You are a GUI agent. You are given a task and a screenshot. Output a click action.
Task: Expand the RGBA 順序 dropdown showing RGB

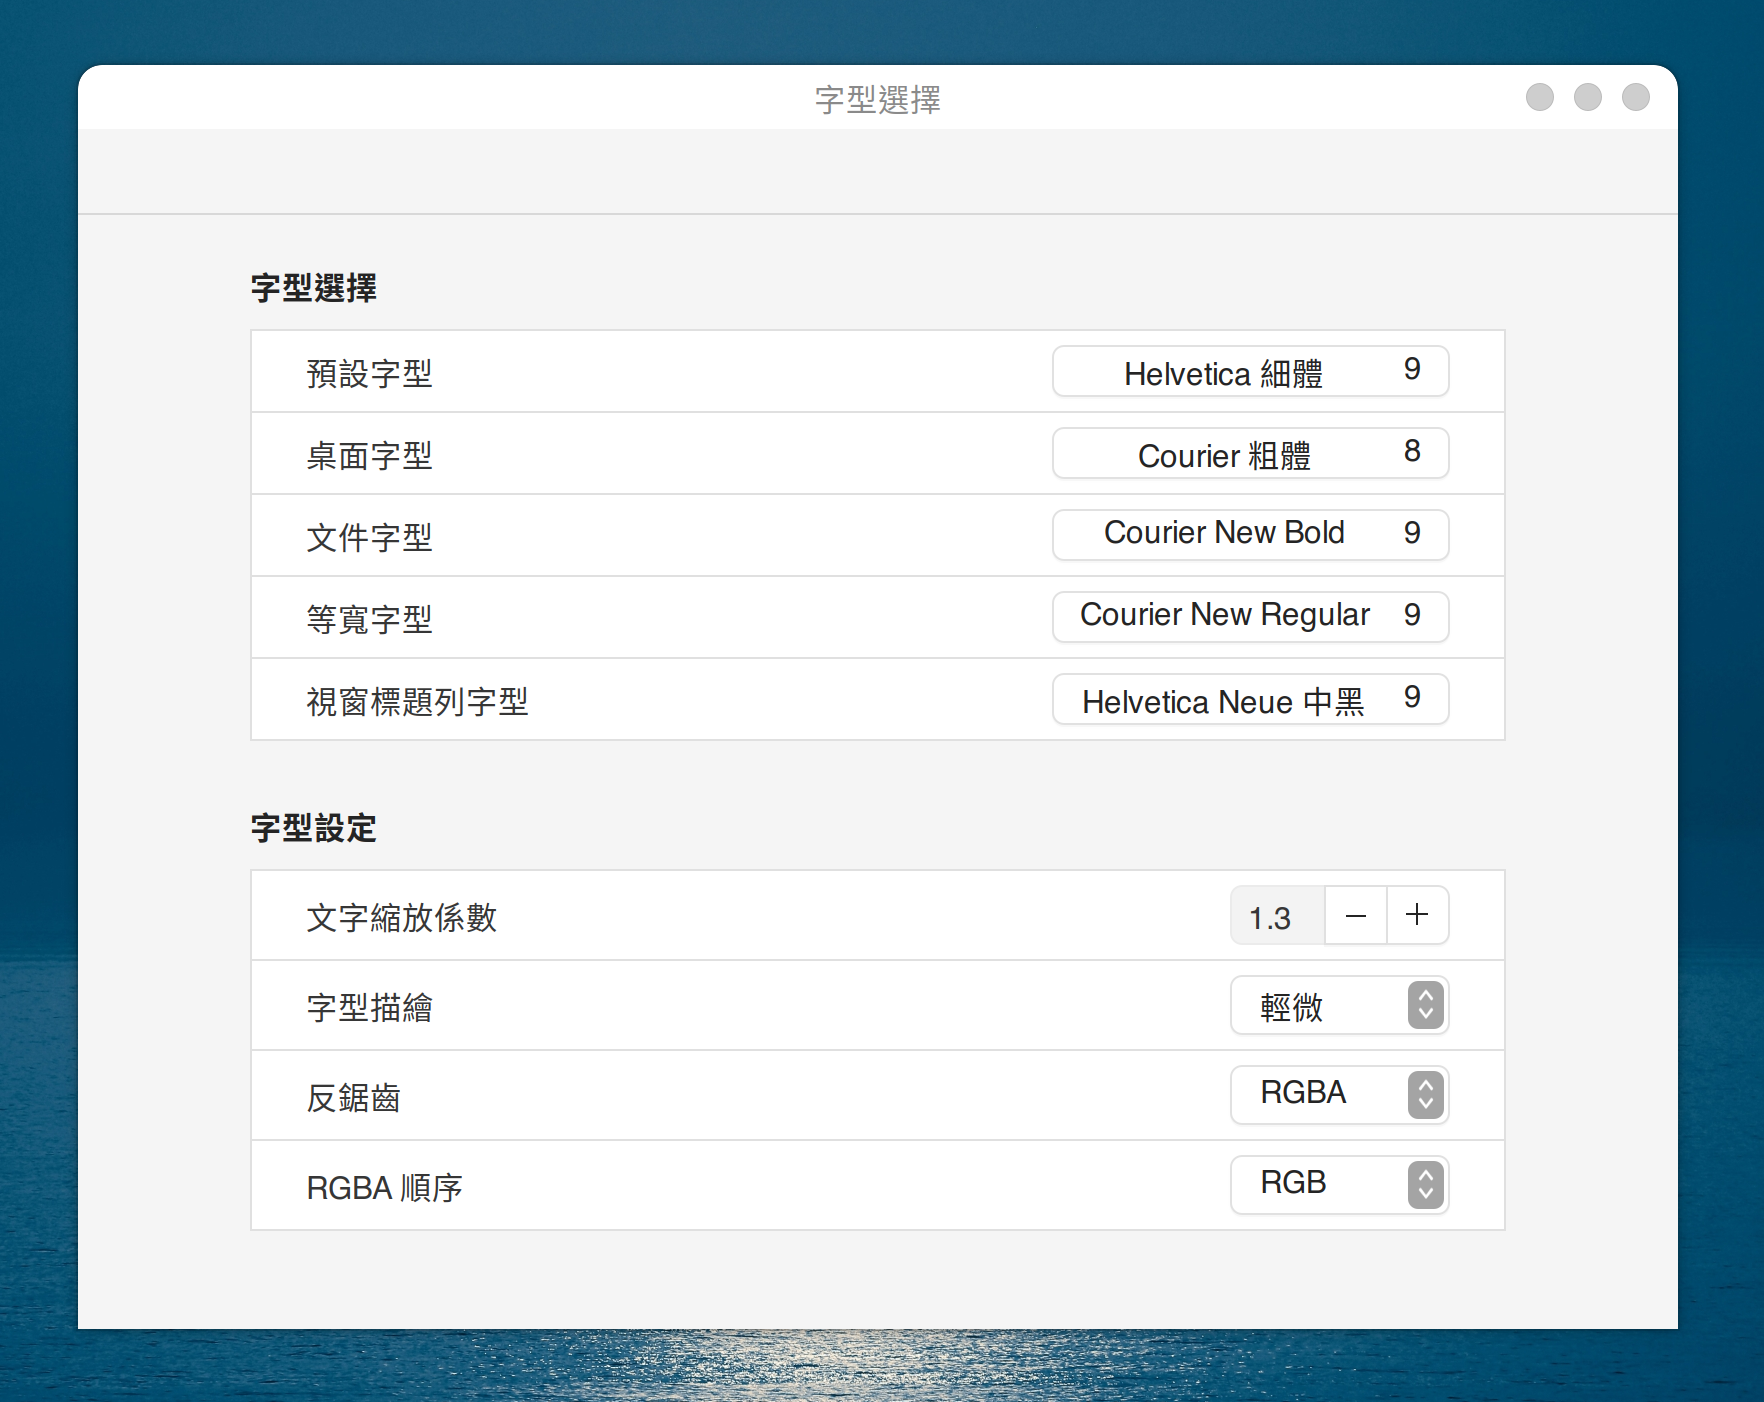[x=1339, y=1185]
